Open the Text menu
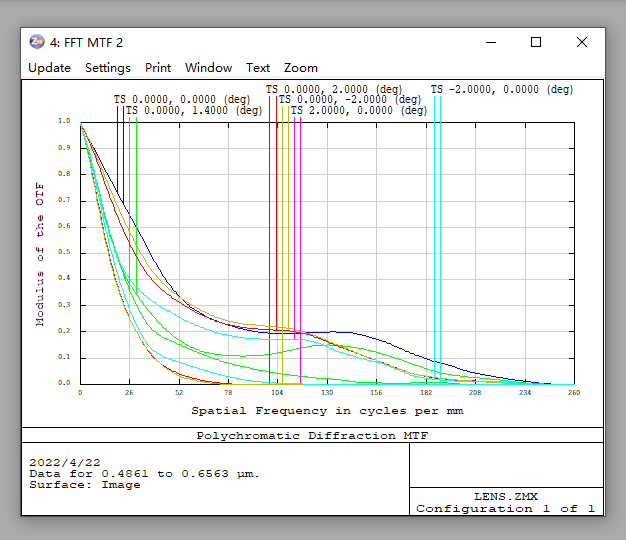626x540 pixels. click(x=258, y=68)
